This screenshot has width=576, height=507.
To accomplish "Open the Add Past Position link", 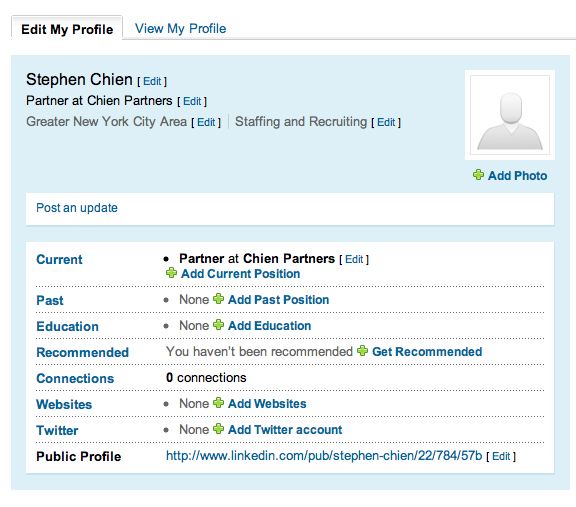I will pos(278,300).
